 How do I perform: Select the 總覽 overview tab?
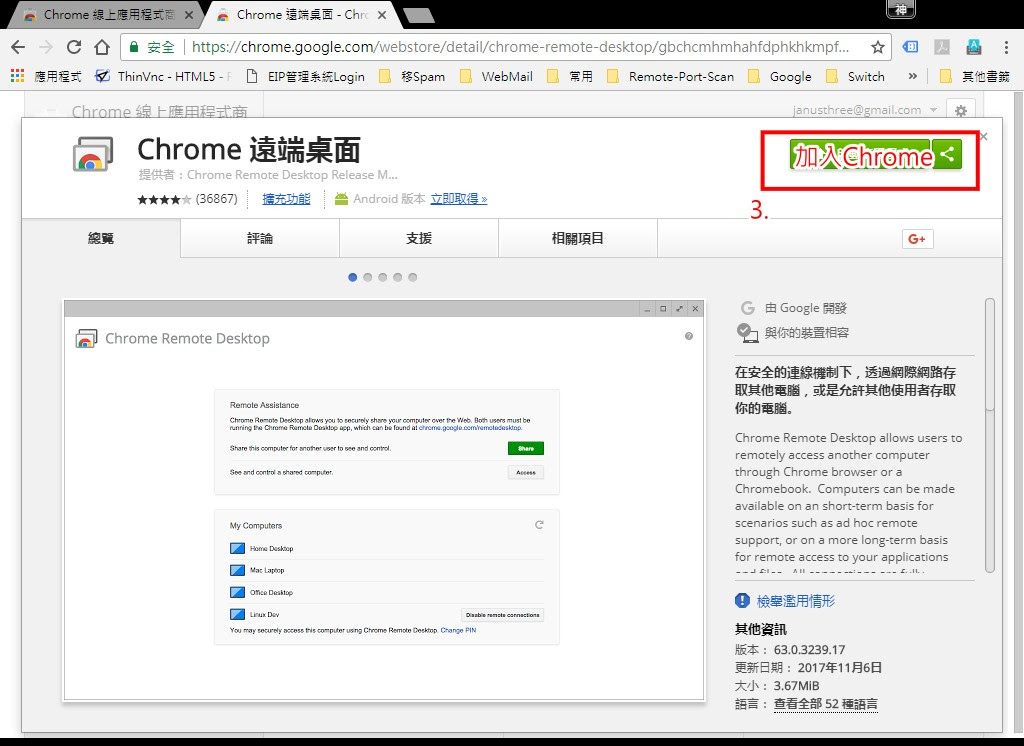point(101,238)
